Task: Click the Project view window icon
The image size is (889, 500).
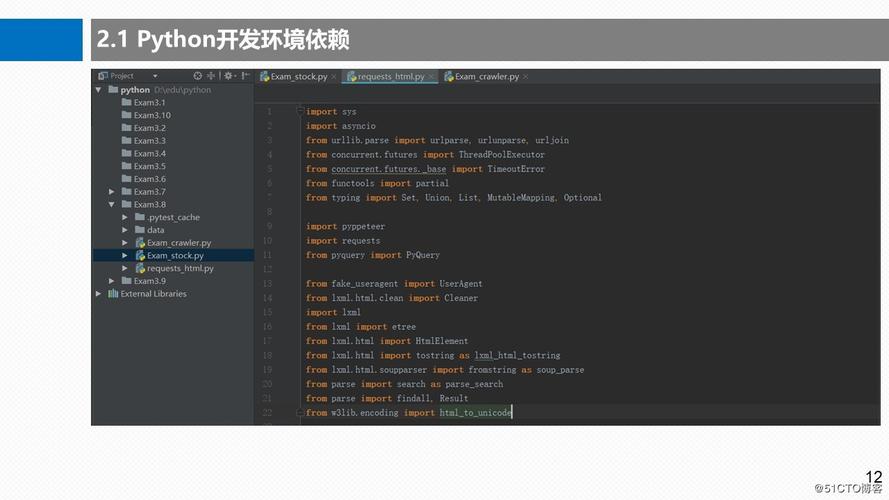Action: coord(103,75)
